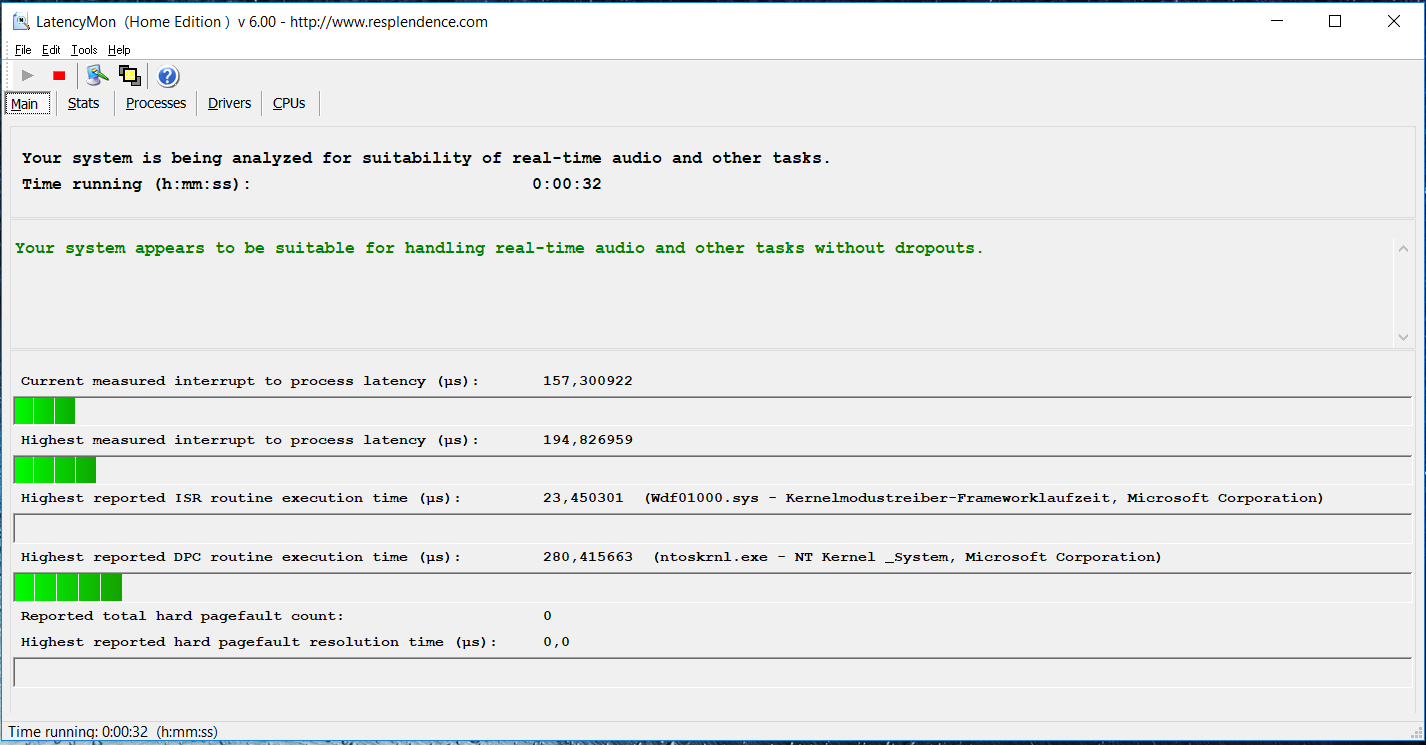Open the Edit menu
Viewport: 1426px width, 745px height.
[x=51, y=50]
